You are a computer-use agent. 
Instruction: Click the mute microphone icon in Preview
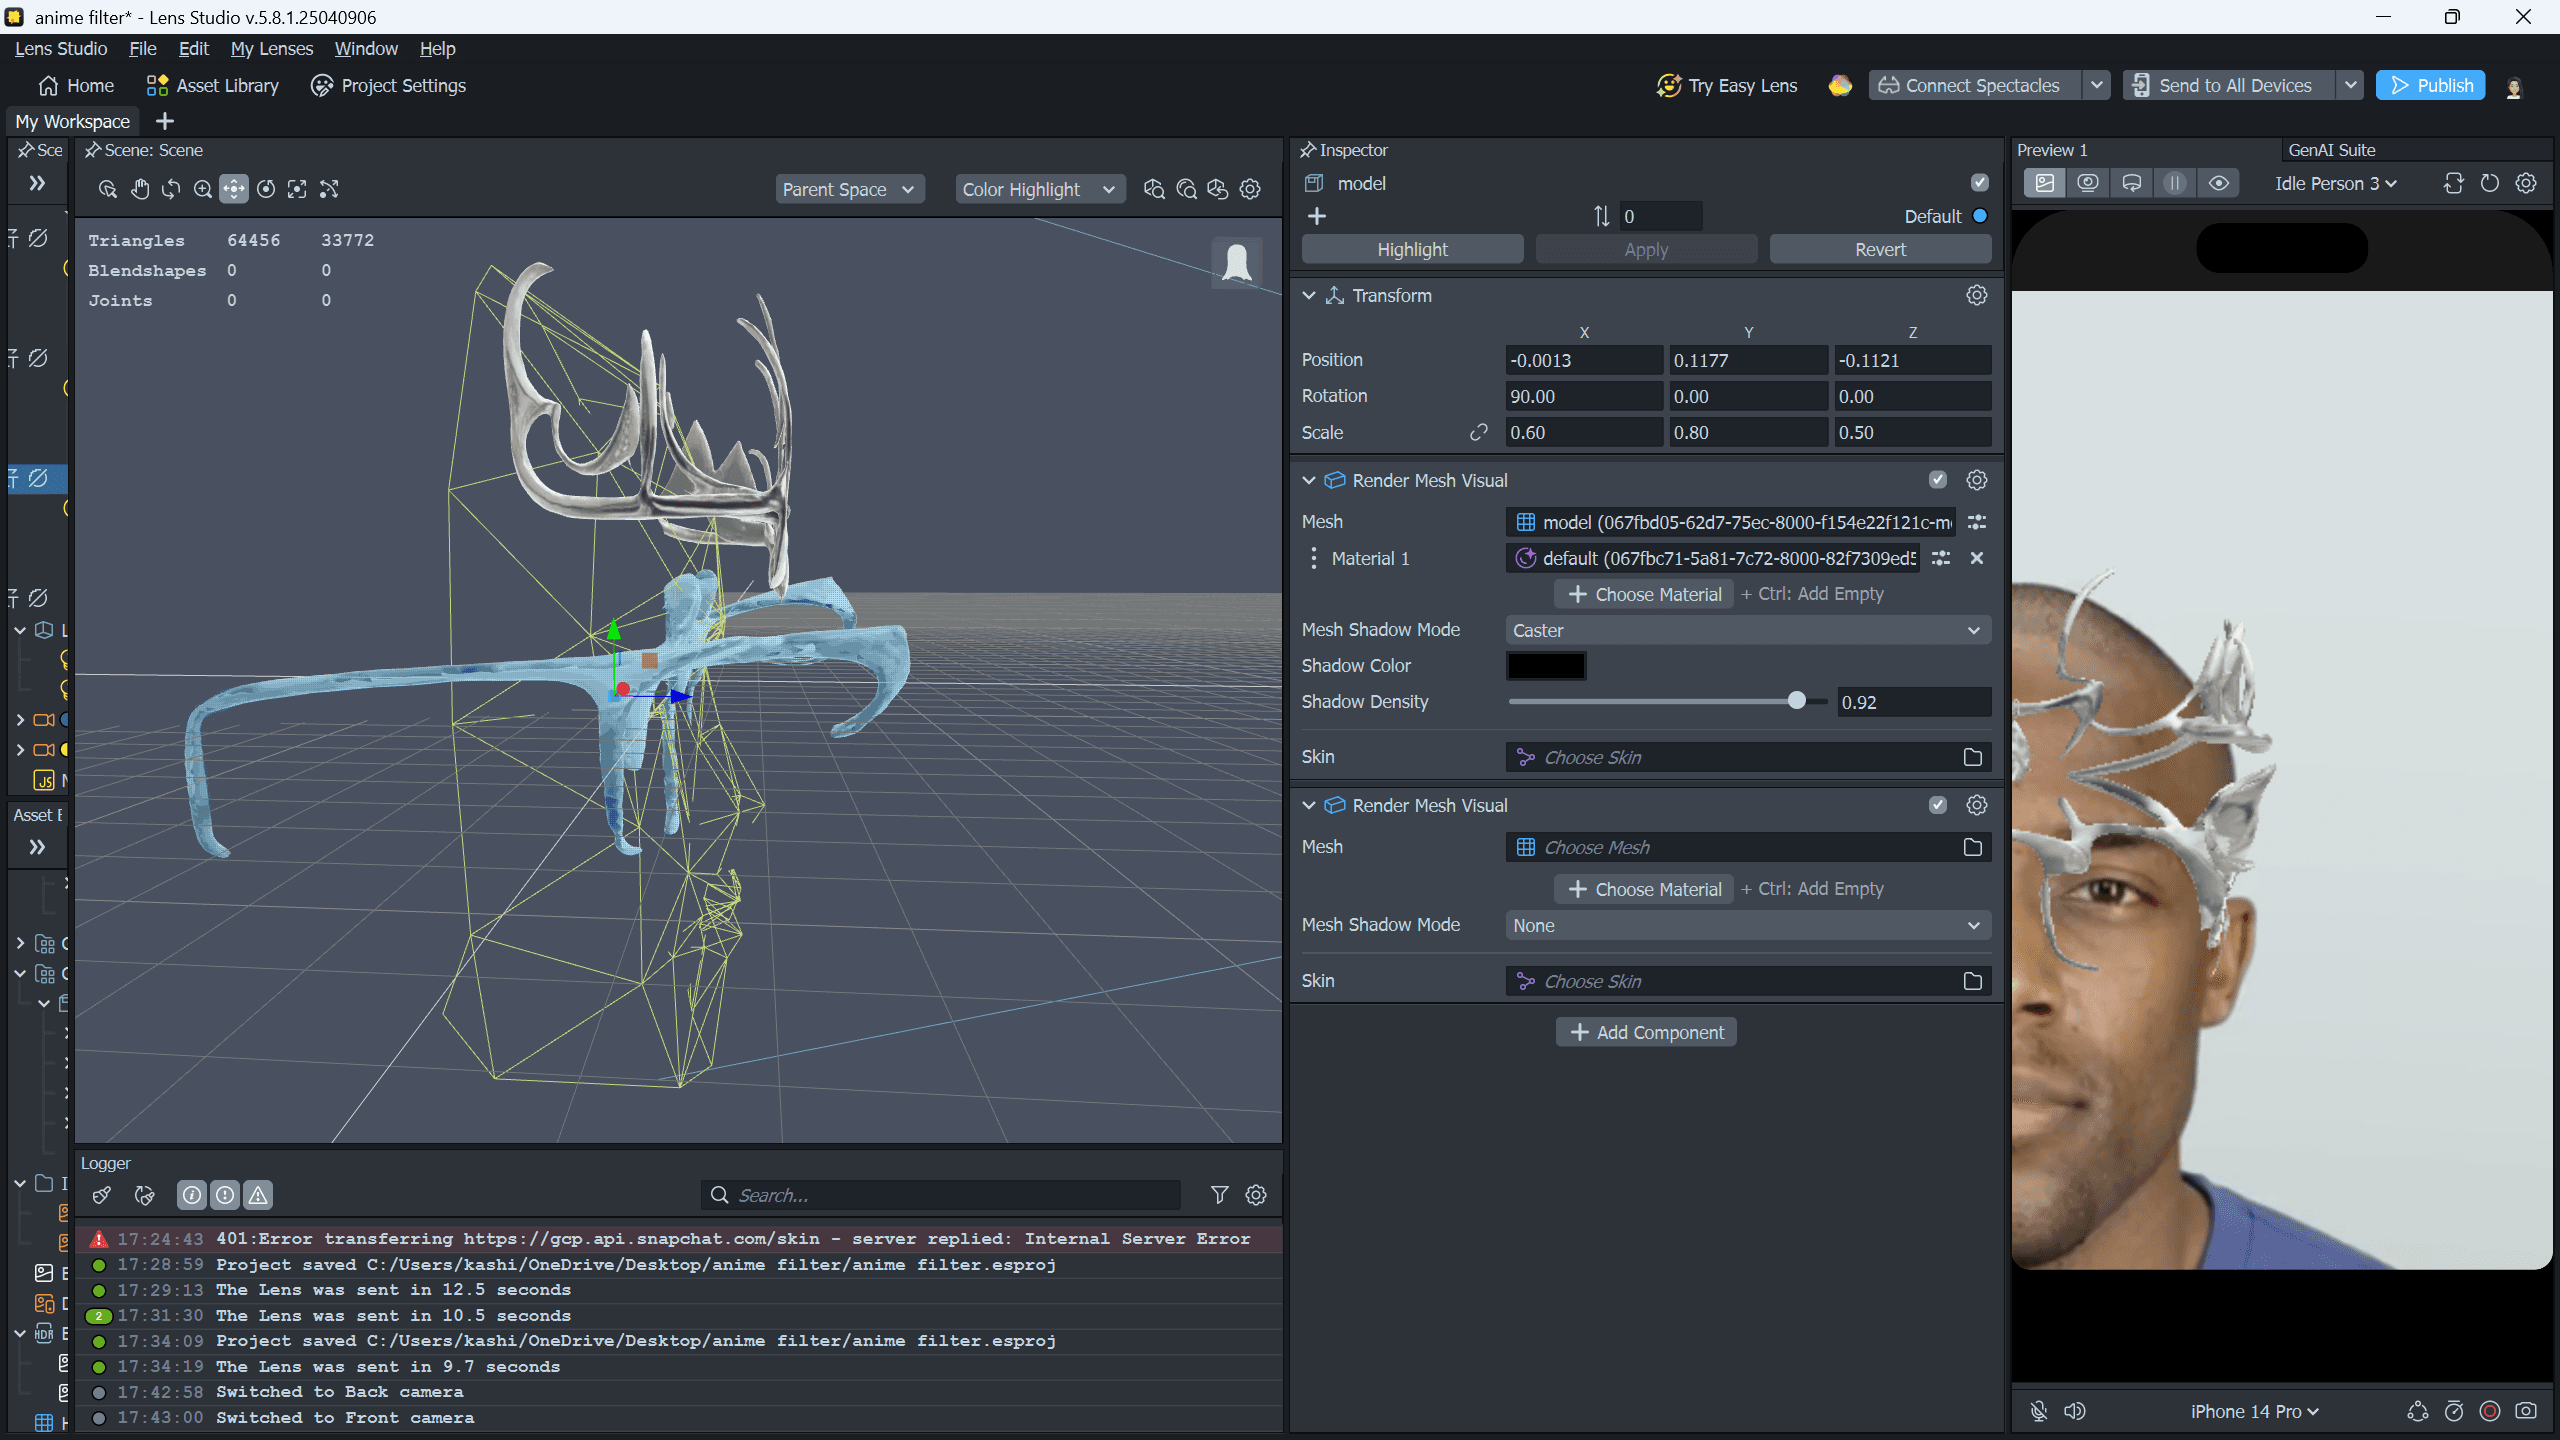pyautogui.click(x=2039, y=1411)
